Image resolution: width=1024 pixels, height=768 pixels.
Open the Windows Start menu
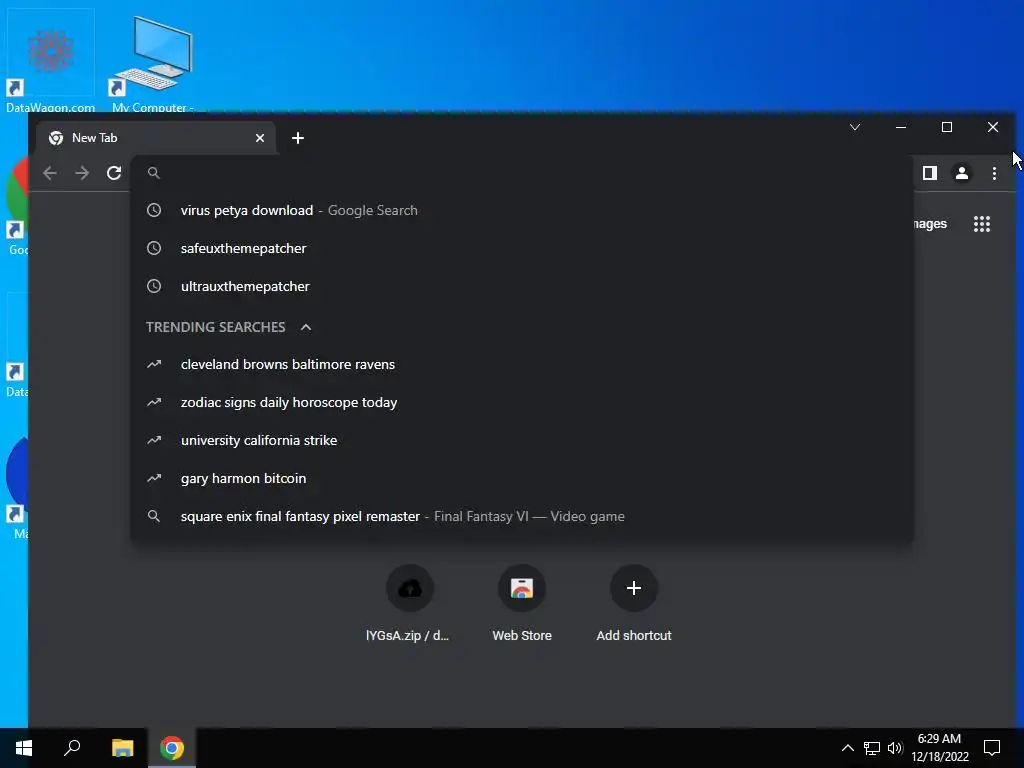click(x=24, y=748)
